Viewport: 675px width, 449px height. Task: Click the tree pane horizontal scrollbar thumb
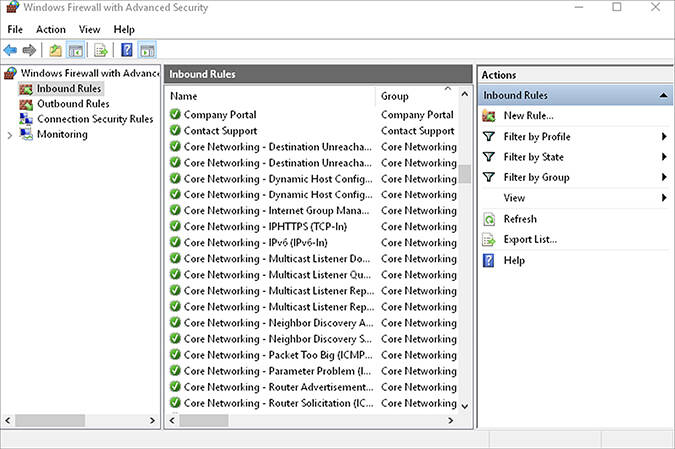tap(50, 421)
